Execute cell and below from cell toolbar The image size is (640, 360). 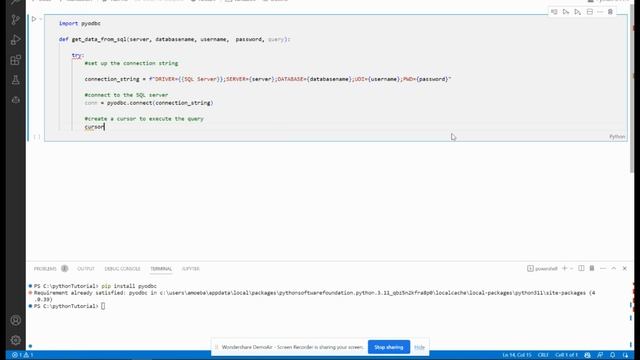tap(578, 12)
